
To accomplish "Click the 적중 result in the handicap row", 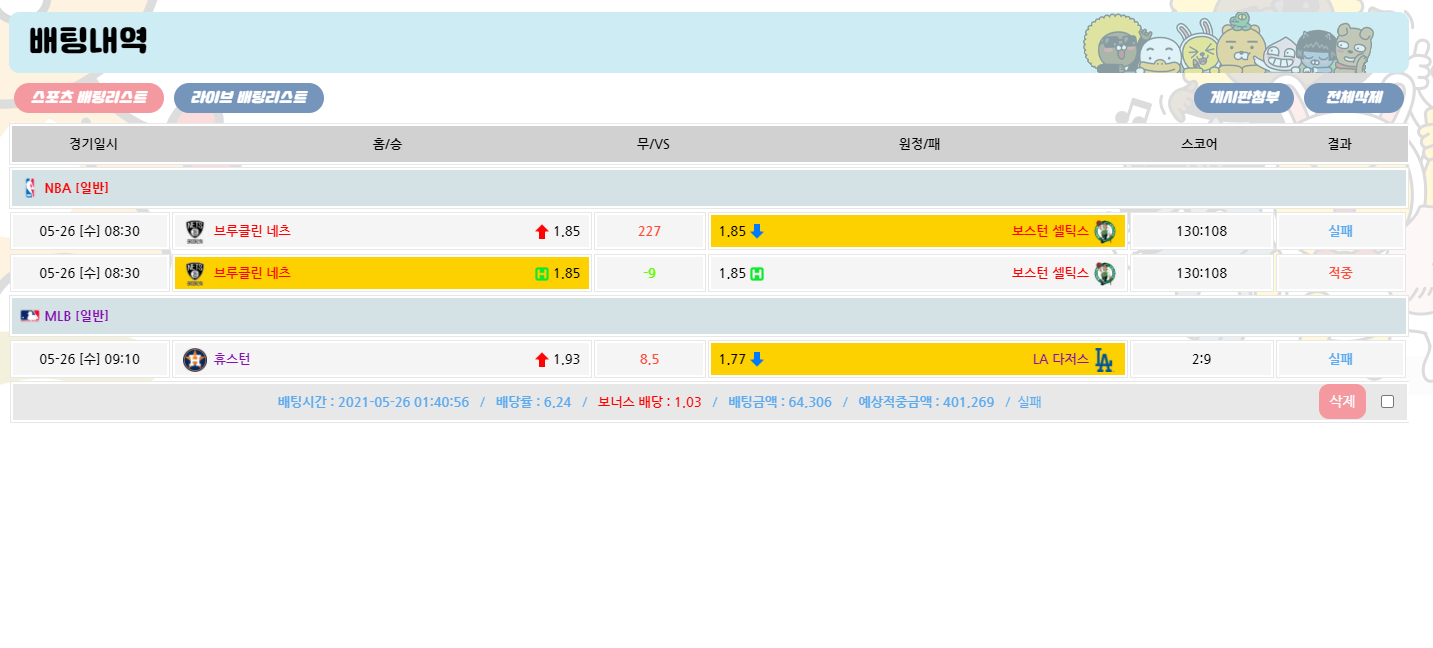I will pyautogui.click(x=1340, y=273).
